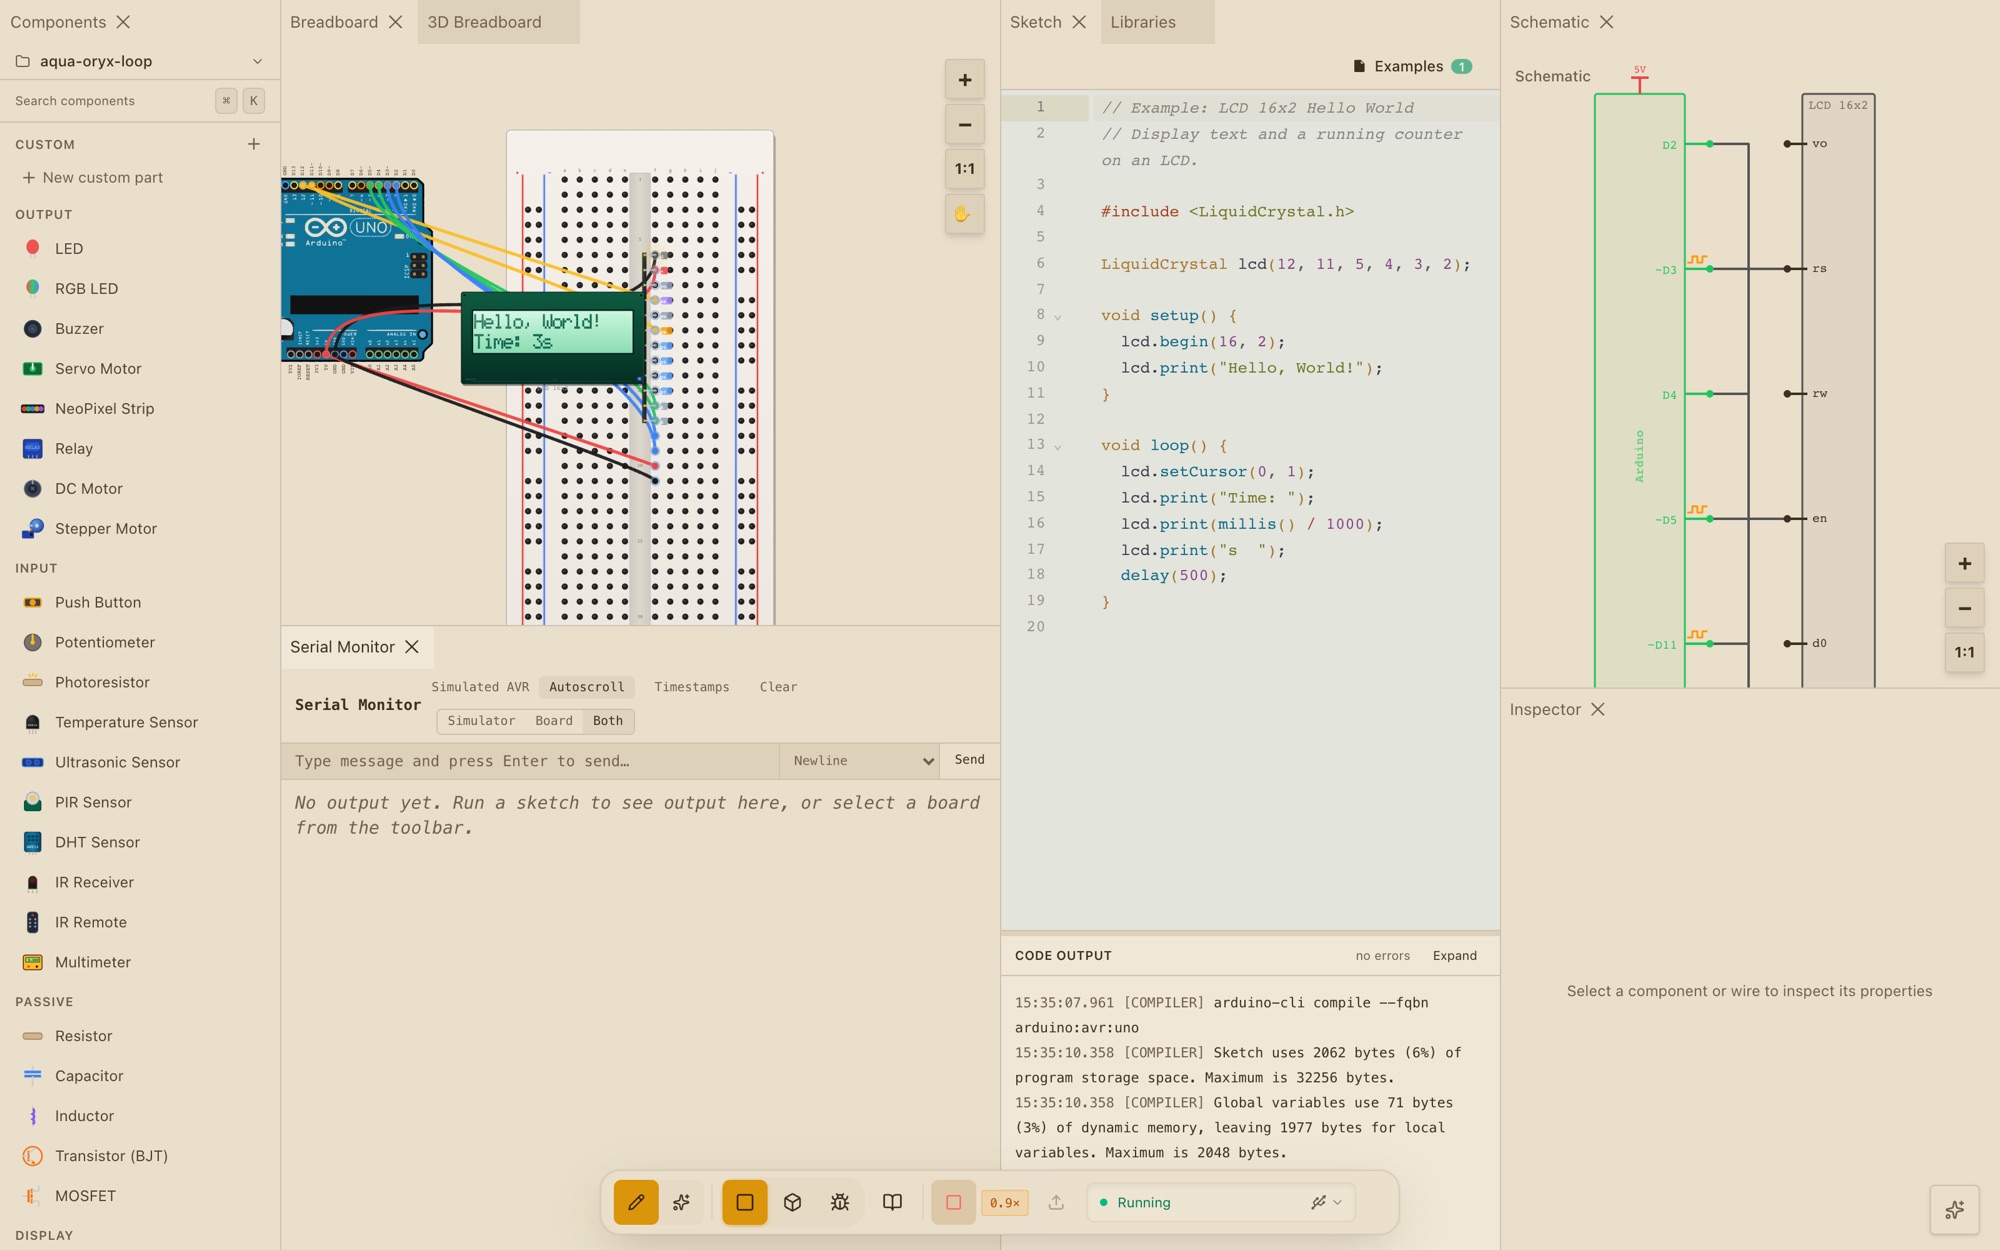This screenshot has width=2000, height=1250.
Task: Open the AI sparkle assistant in toolbar
Action: [x=682, y=1202]
